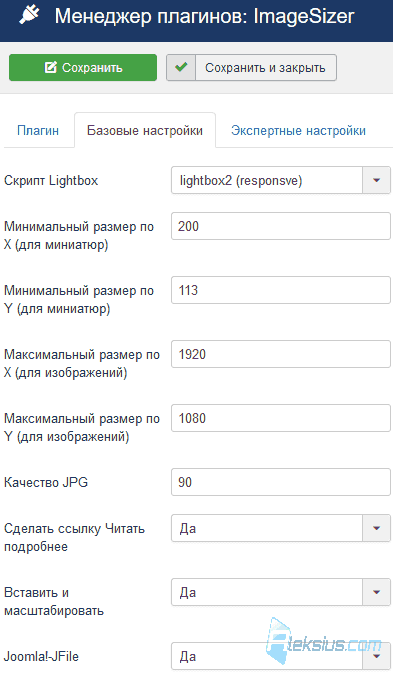The height and width of the screenshot is (675, 393).
Task: Open the Вставить и масштабировать dropdown
Action: coord(281,592)
